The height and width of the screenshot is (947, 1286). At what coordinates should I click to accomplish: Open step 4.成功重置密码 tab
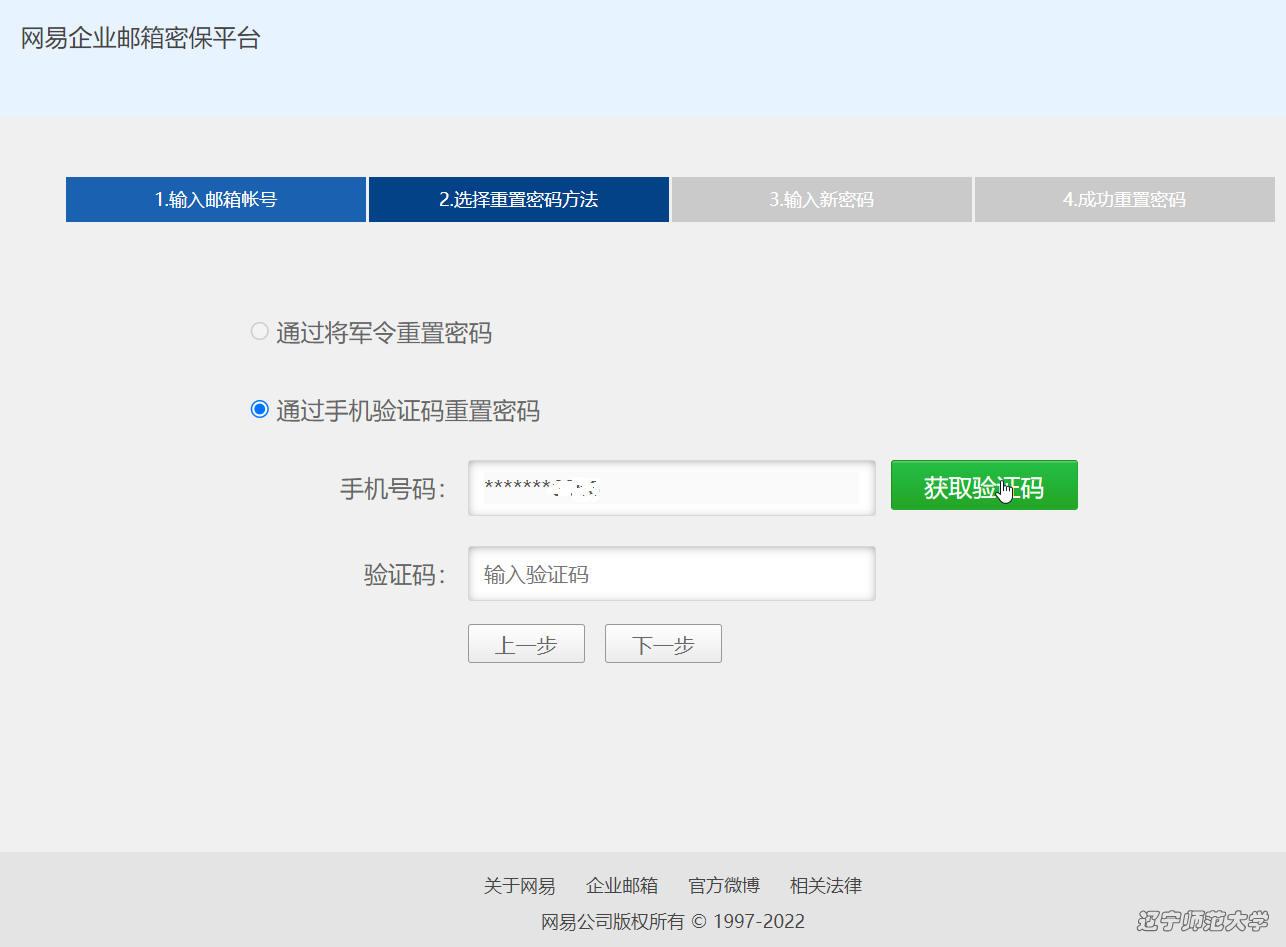pyautogui.click(x=1125, y=199)
